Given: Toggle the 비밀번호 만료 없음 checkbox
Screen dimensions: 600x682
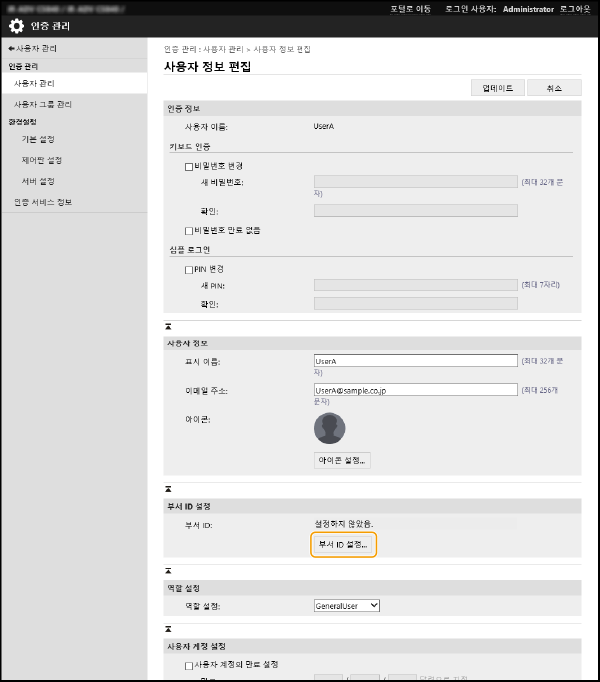Looking at the screenshot, I should 188,230.
